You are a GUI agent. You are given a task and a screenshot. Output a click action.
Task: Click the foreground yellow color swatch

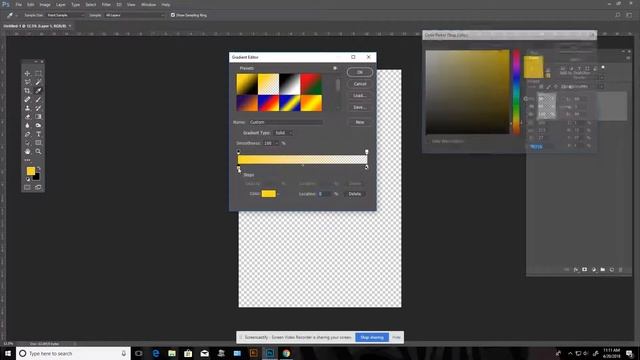pyautogui.click(x=31, y=171)
